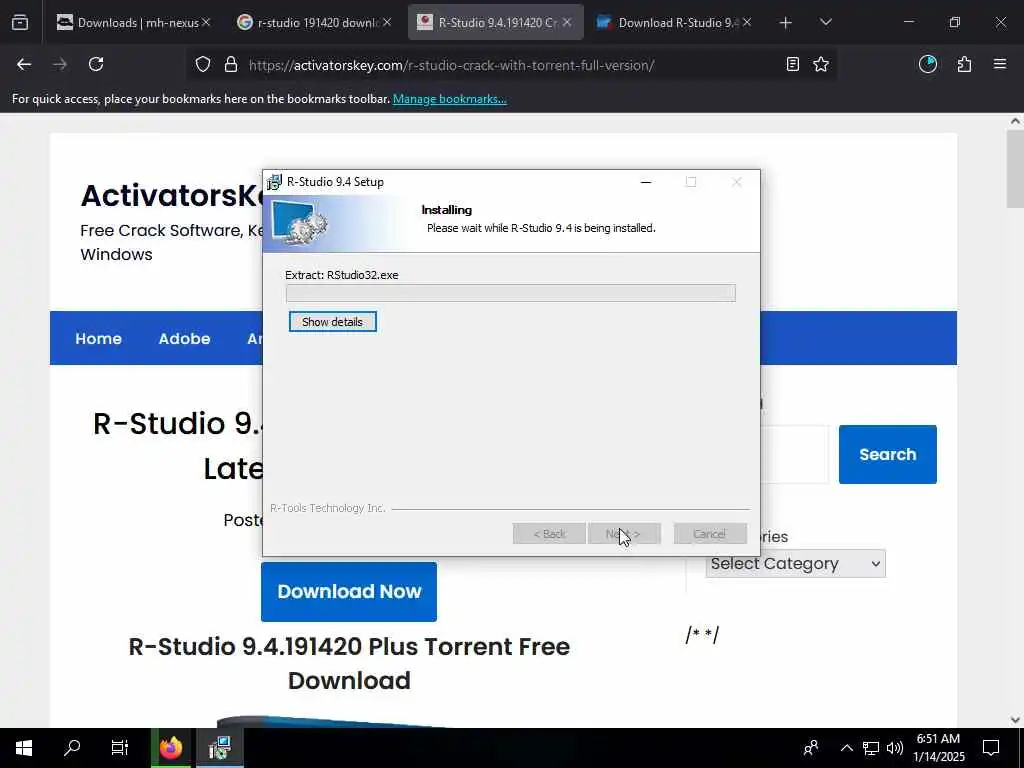Viewport: 1024px width, 768px height.
Task: Click the blue Search button
Action: coord(888,455)
